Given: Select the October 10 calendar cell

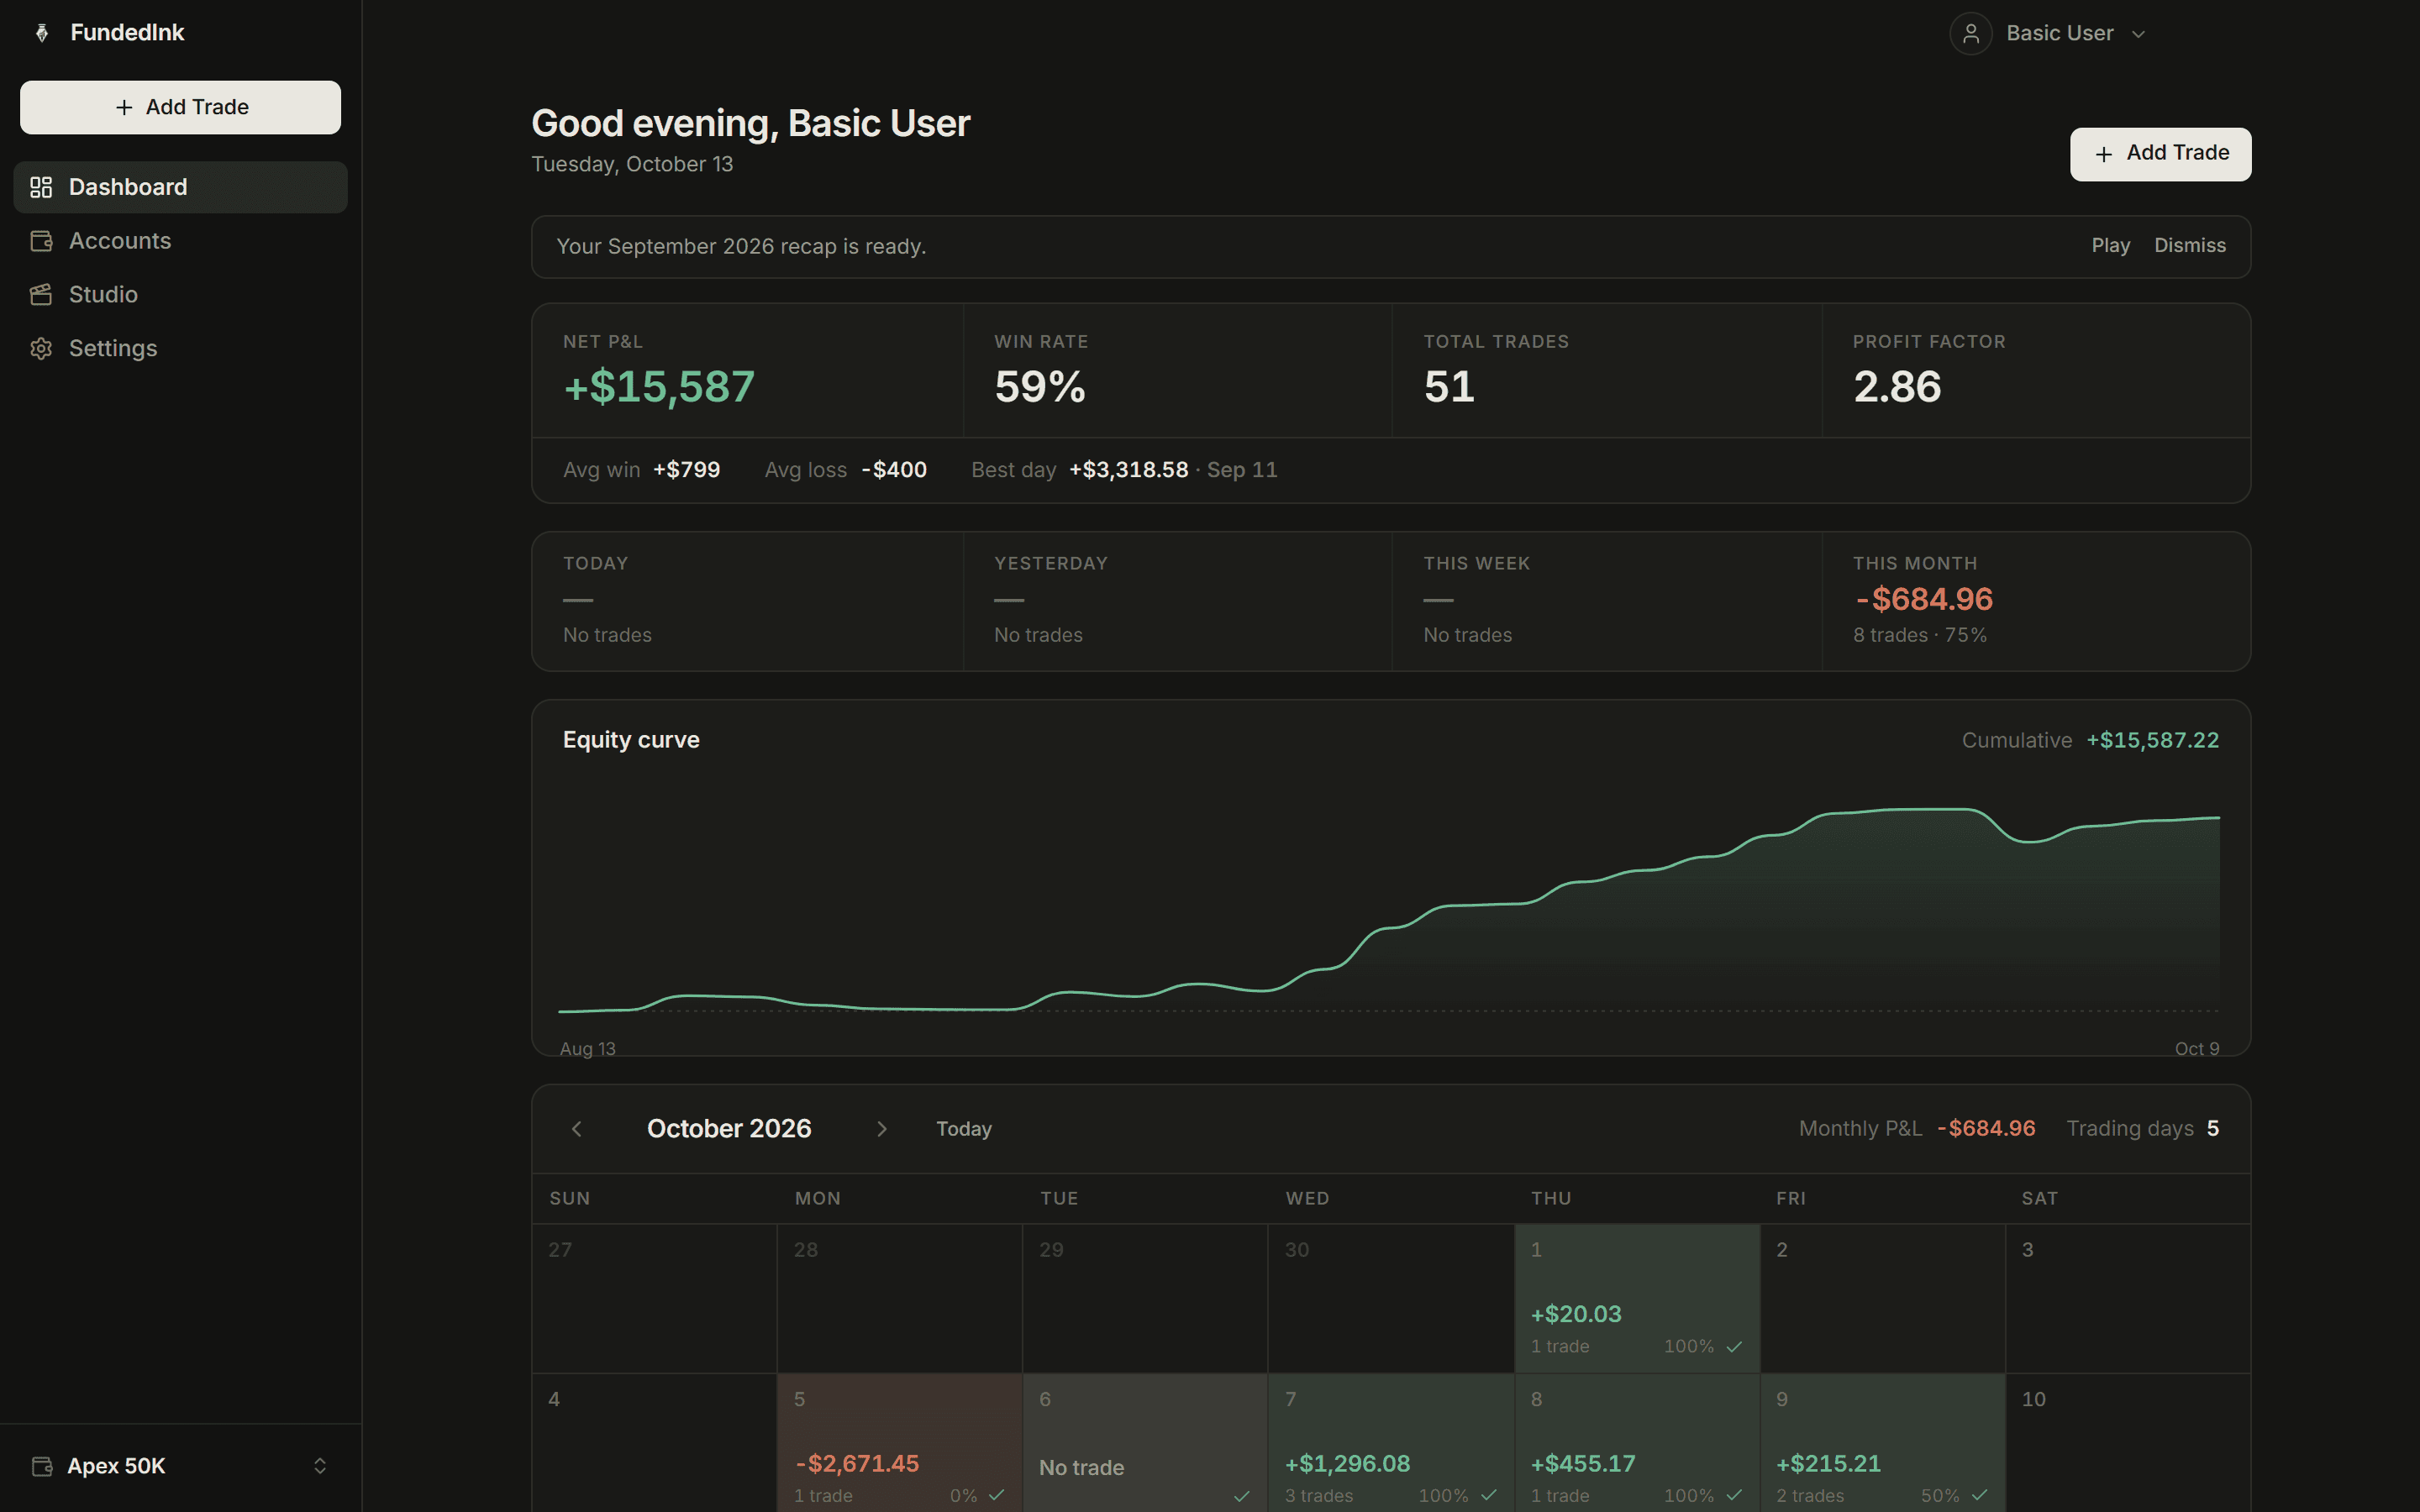Looking at the screenshot, I should pyautogui.click(x=2128, y=1443).
